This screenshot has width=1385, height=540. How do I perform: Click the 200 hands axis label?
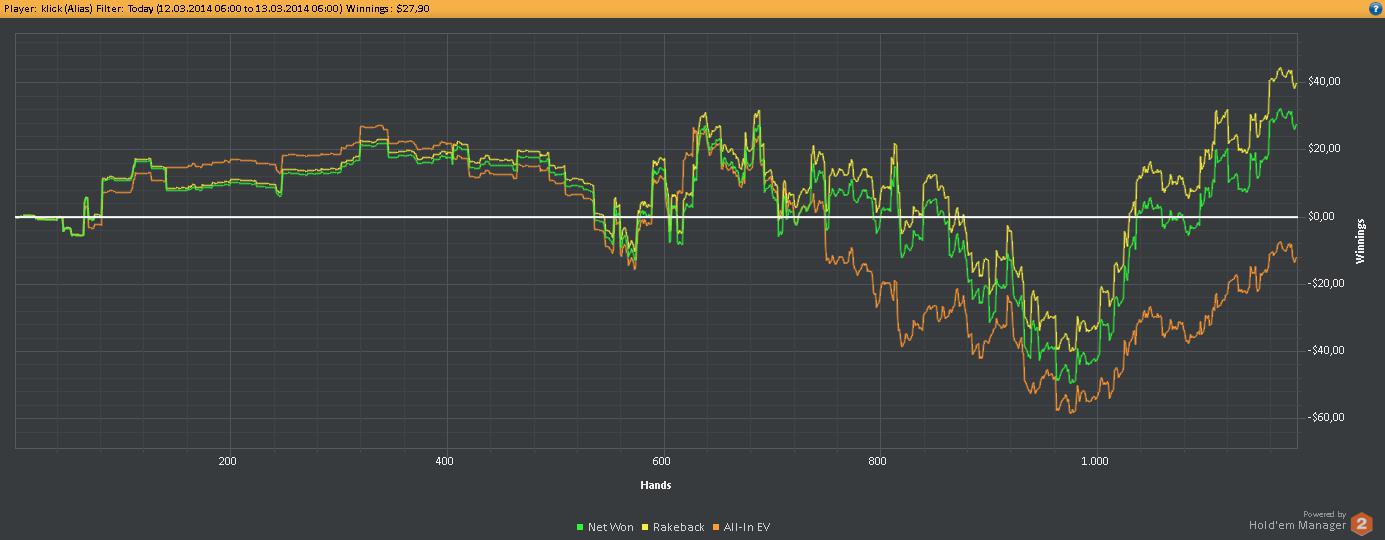[228, 461]
